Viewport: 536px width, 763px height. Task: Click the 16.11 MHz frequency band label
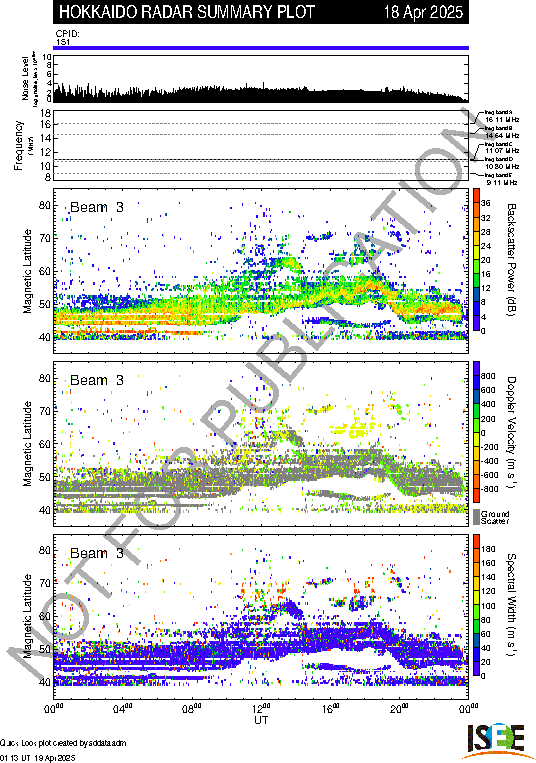(501, 119)
